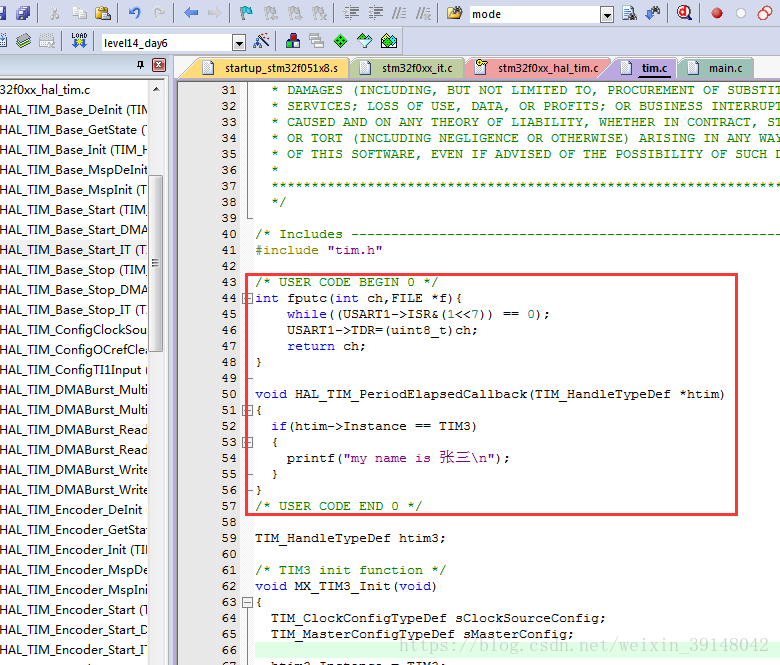This screenshot has height=665, width=780.
Task: Collapse the if block at line 53
Action: (x=247, y=442)
